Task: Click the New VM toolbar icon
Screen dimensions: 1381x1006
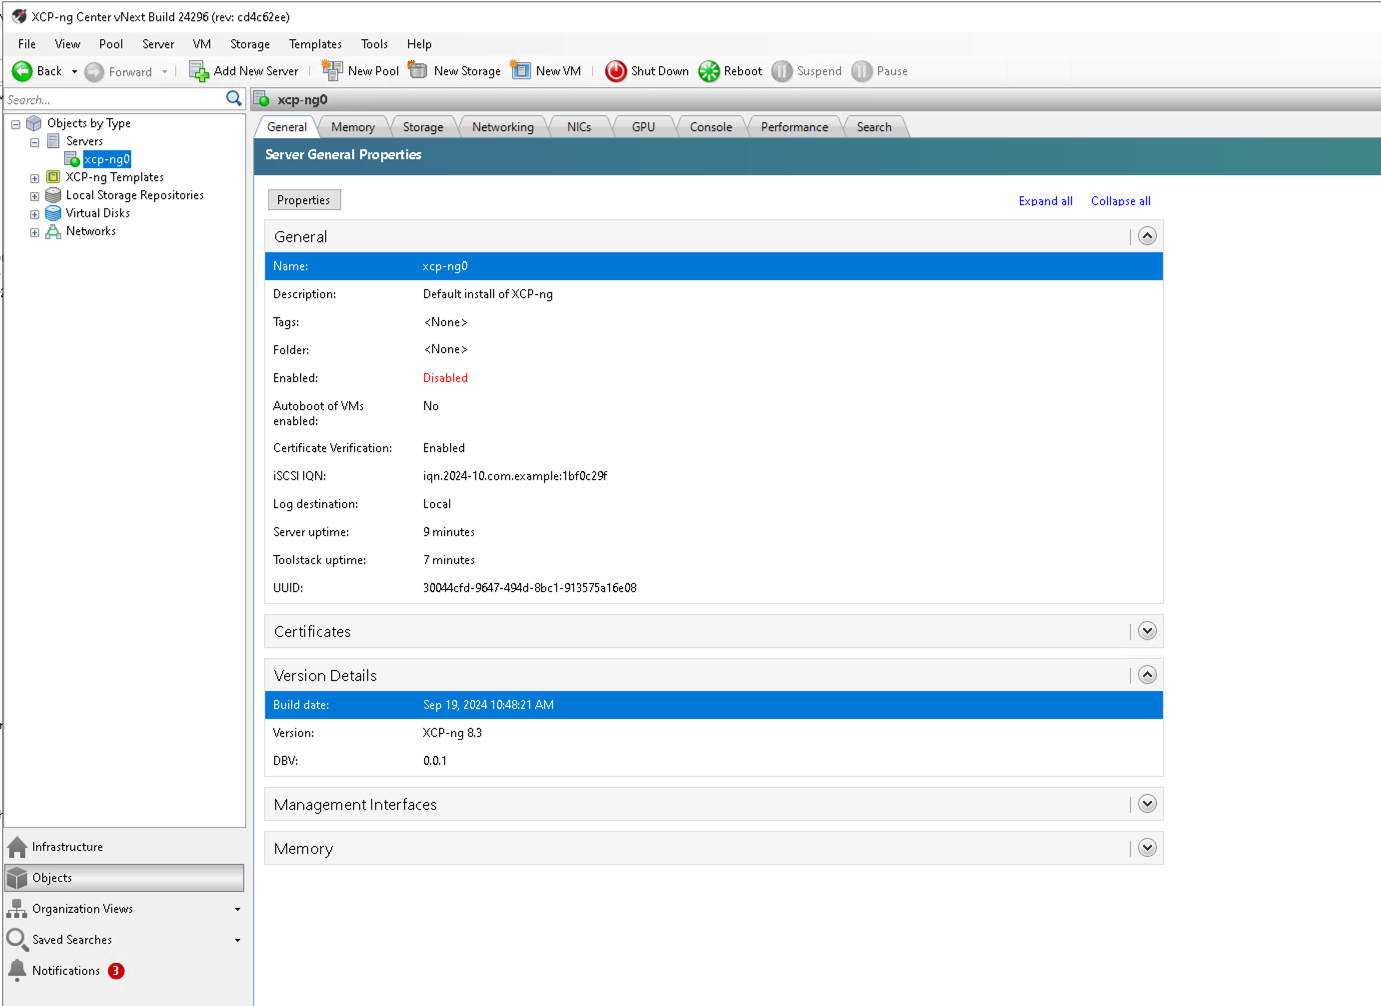Action: pos(520,70)
